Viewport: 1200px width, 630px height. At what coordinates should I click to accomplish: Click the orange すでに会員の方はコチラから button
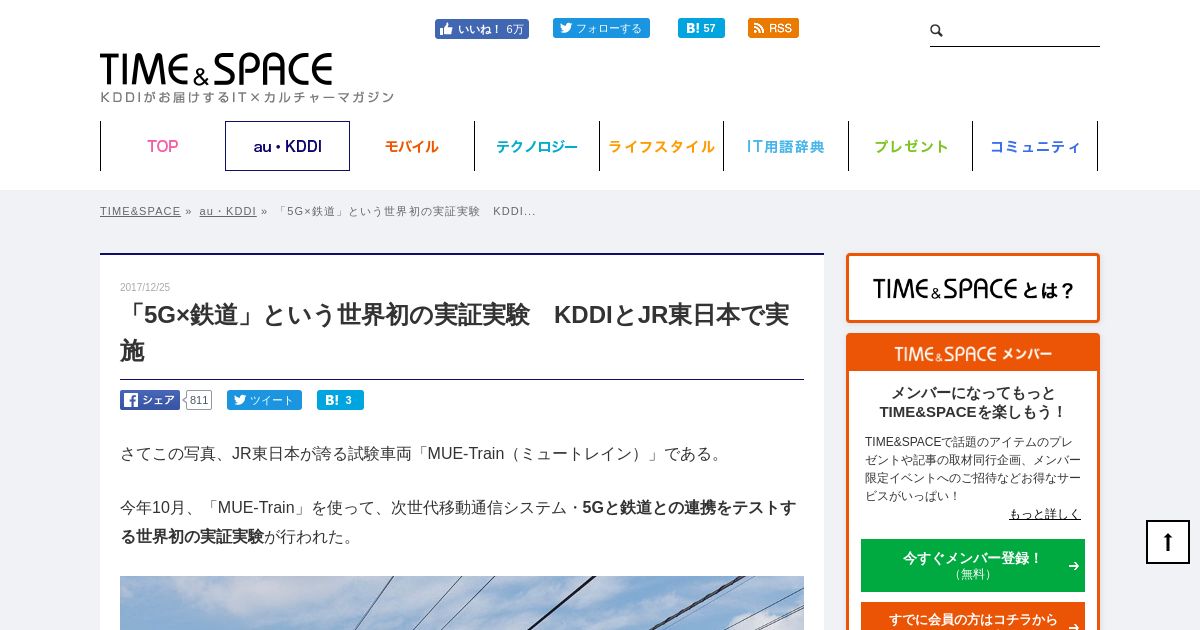pyautogui.click(x=973, y=617)
